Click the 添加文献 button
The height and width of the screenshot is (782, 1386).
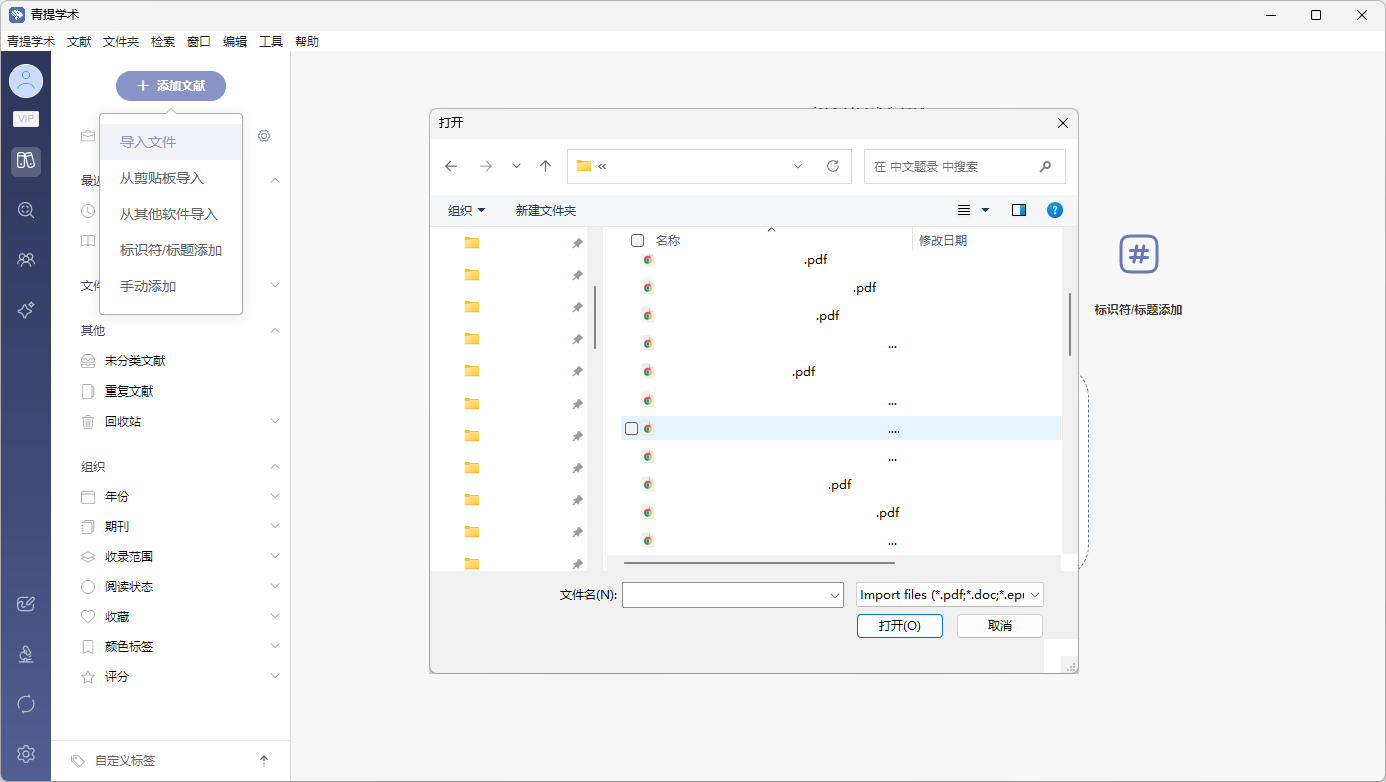[x=171, y=86]
